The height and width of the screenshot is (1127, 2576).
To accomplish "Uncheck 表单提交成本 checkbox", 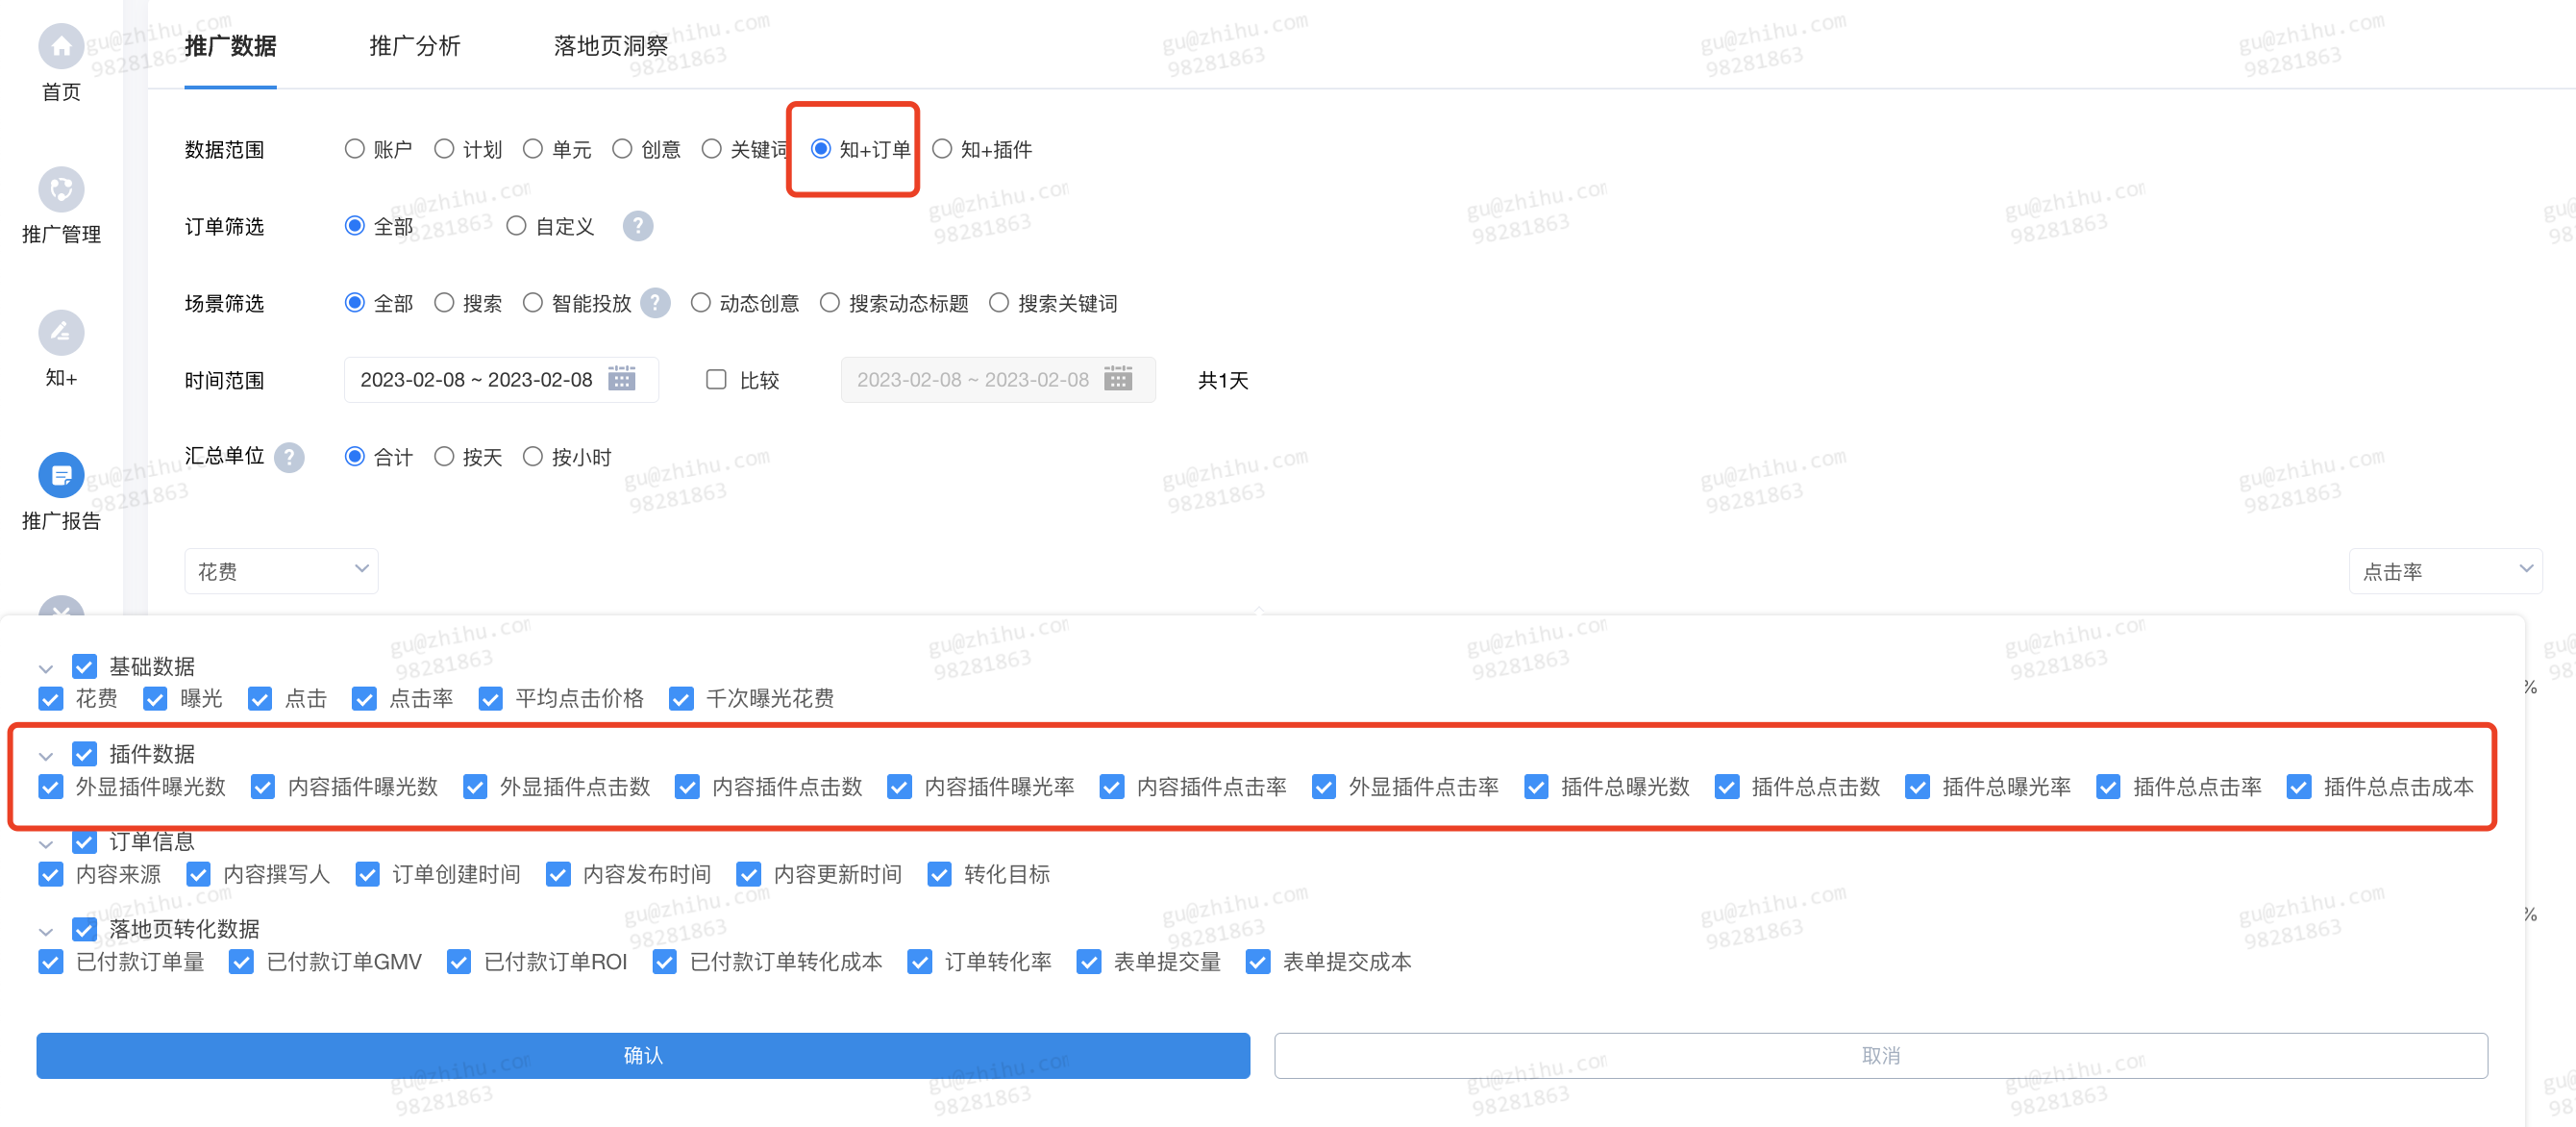I will tap(1258, 962).
